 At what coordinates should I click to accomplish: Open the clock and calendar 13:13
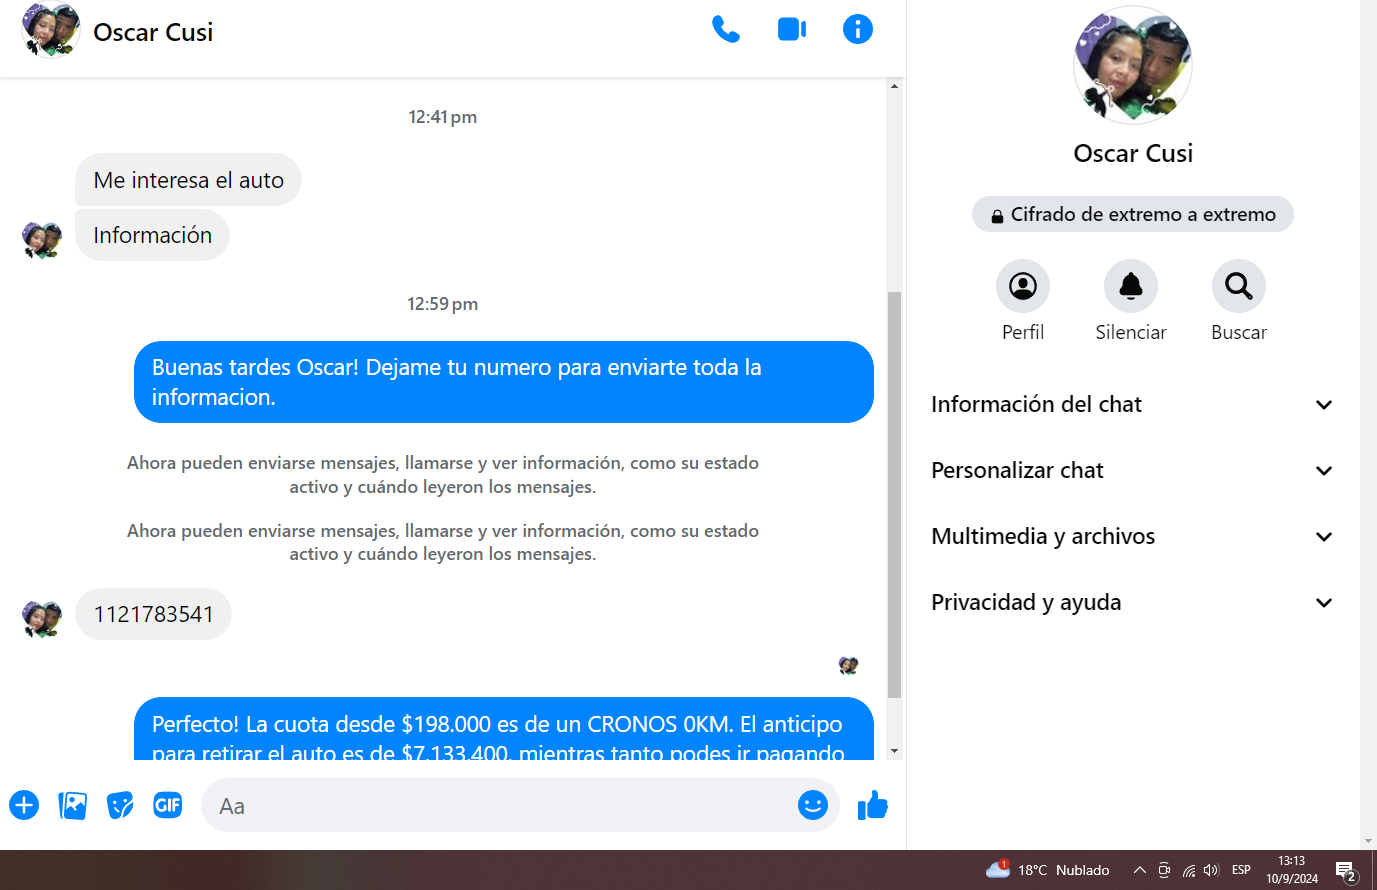click(x=1292, y=870)
